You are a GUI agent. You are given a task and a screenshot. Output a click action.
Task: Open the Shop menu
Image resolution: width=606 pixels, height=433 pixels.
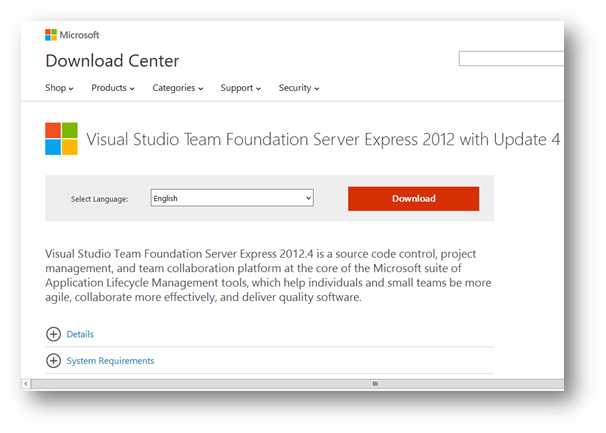(x=59, y=88)
